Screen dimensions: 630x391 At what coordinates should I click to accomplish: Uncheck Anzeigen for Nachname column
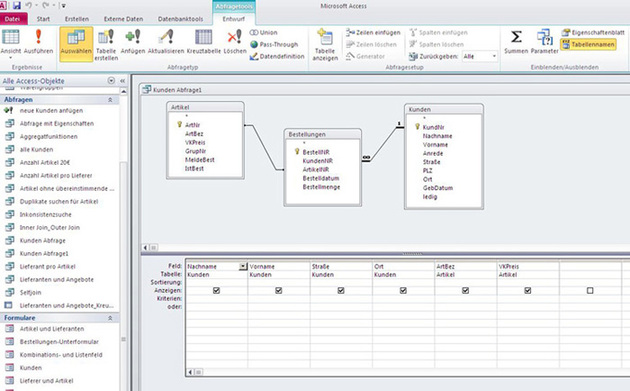click(216, 290)
